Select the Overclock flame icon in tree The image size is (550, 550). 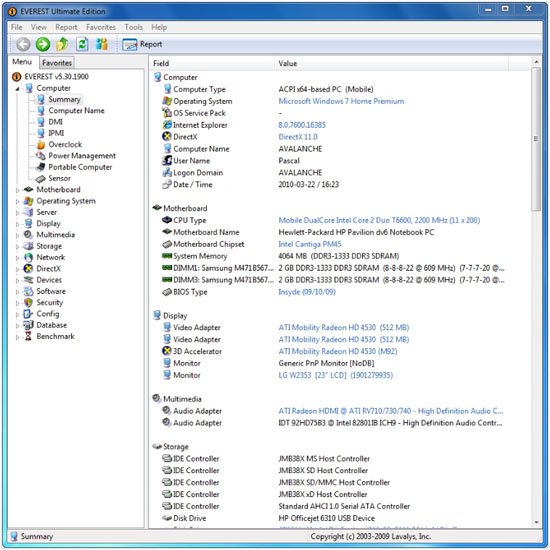(41, 145)
